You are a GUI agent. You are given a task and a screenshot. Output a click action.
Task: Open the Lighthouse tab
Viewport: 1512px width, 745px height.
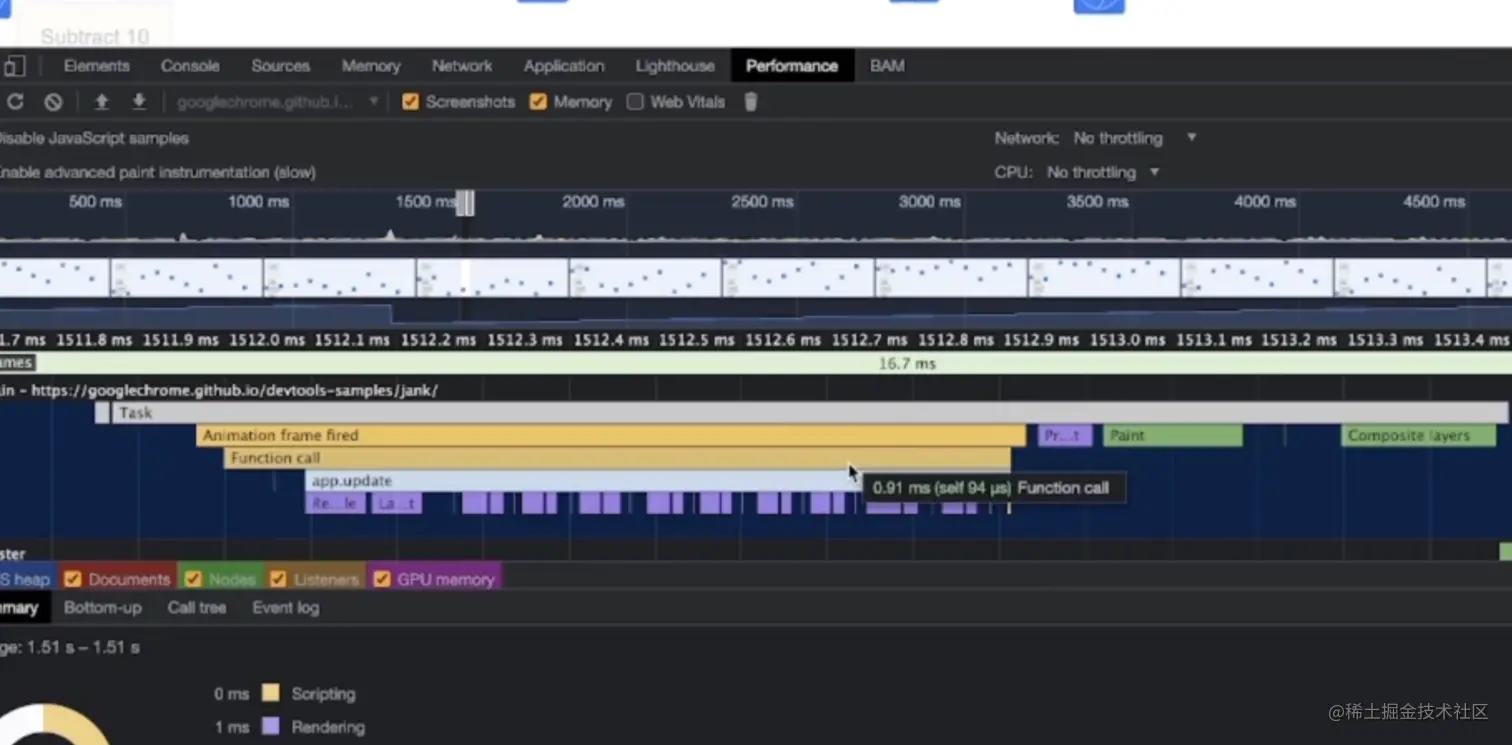tap(675, 66)
